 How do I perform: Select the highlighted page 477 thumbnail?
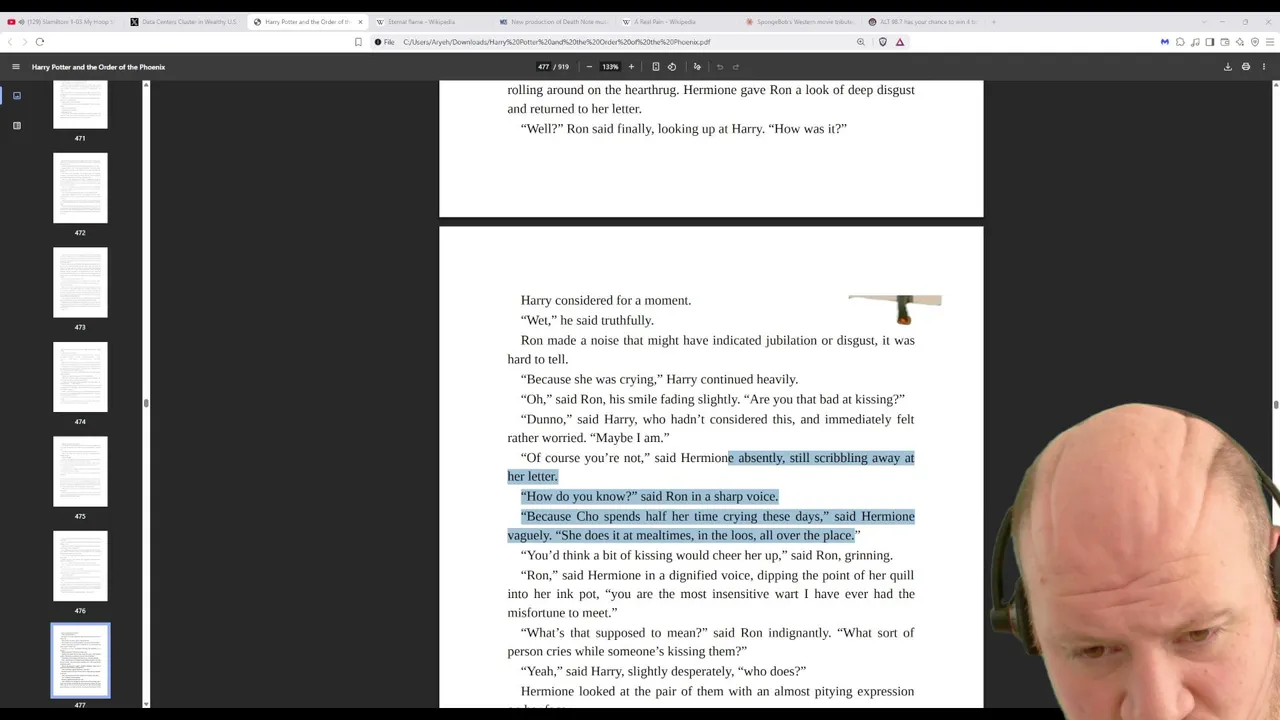pos(80,660)
